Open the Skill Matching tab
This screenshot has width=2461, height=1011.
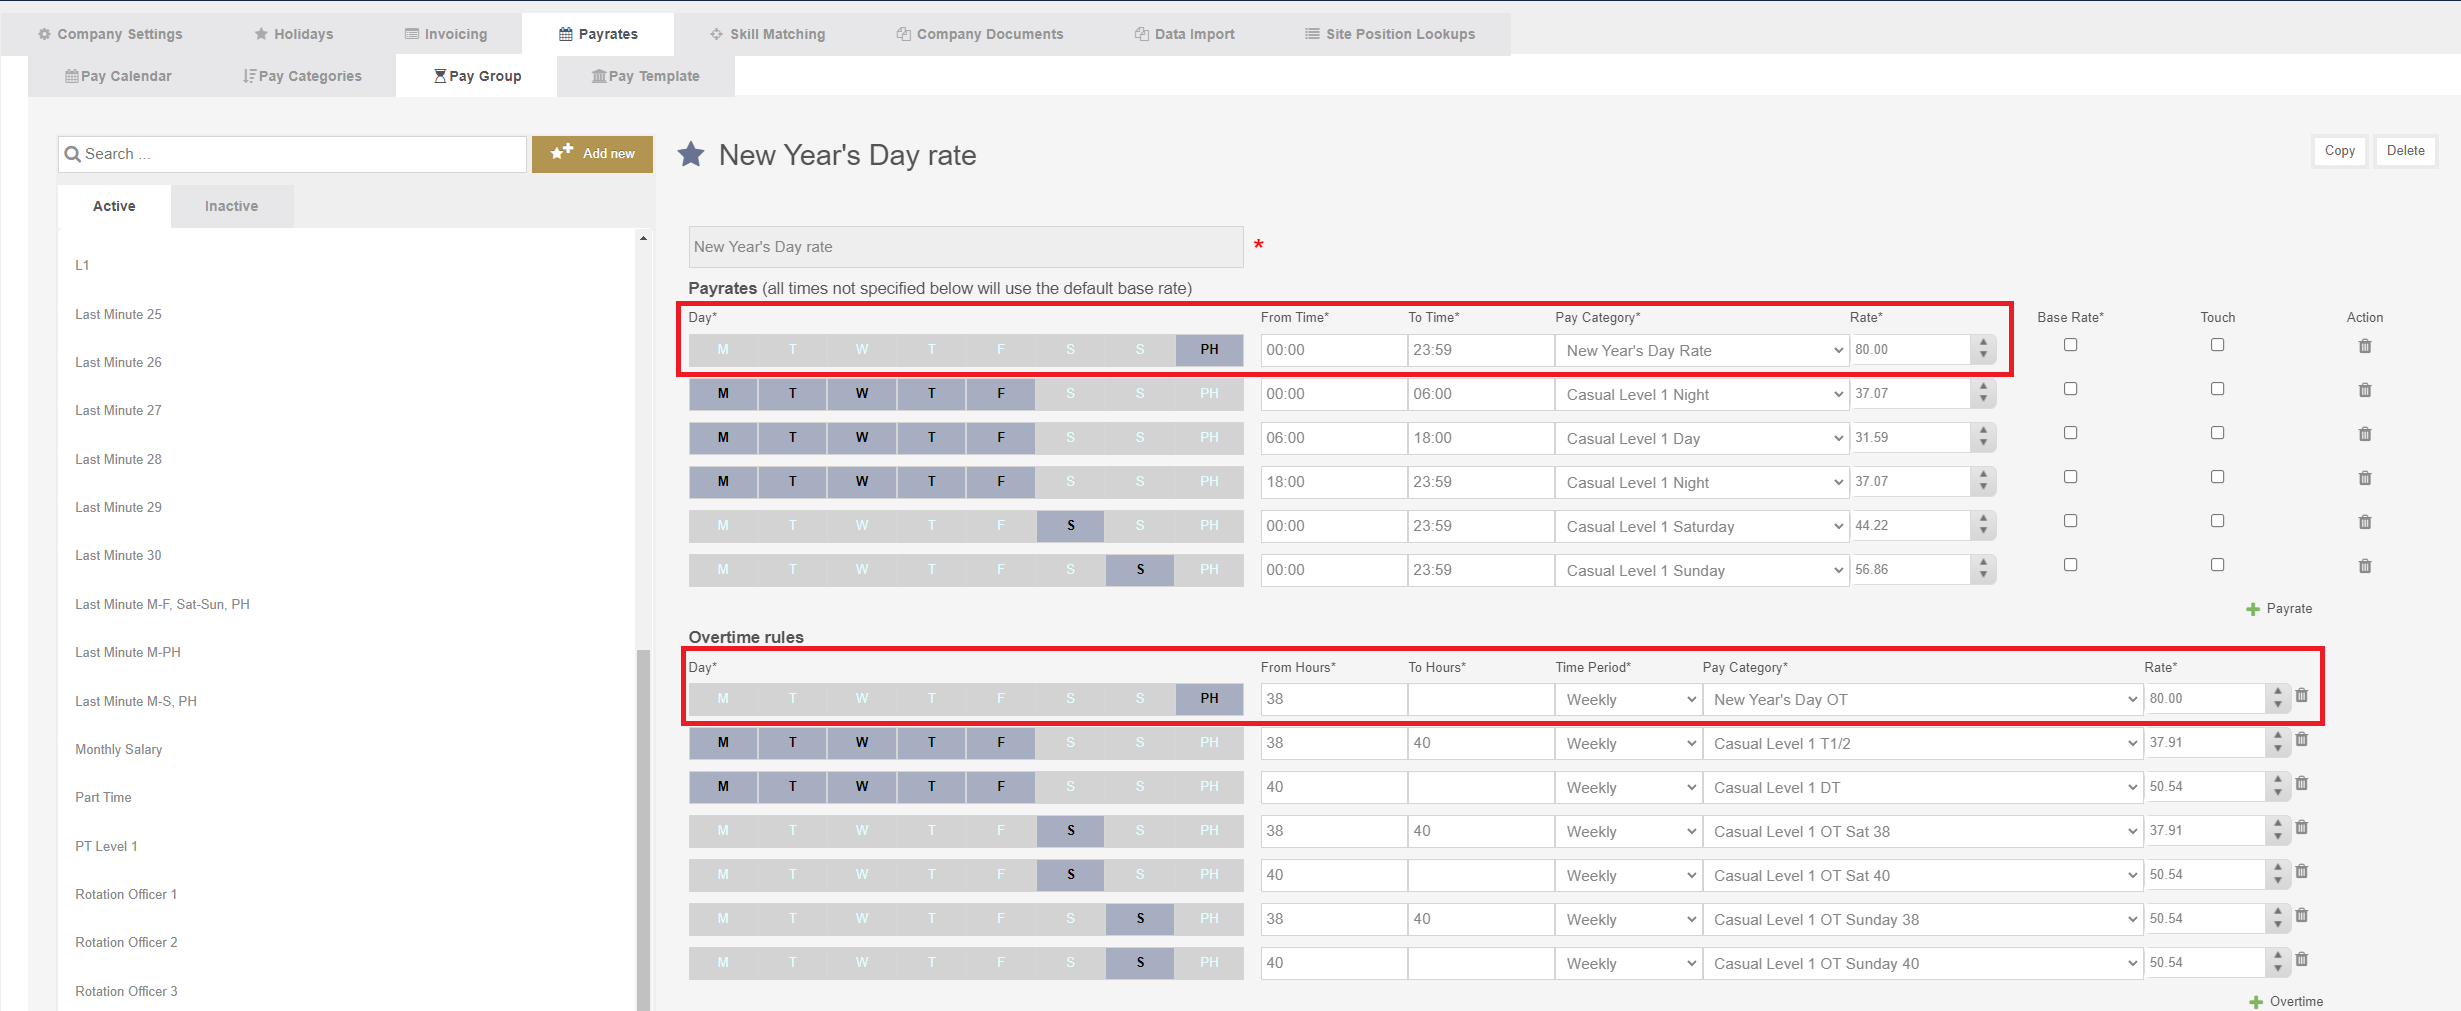point(767,34)
